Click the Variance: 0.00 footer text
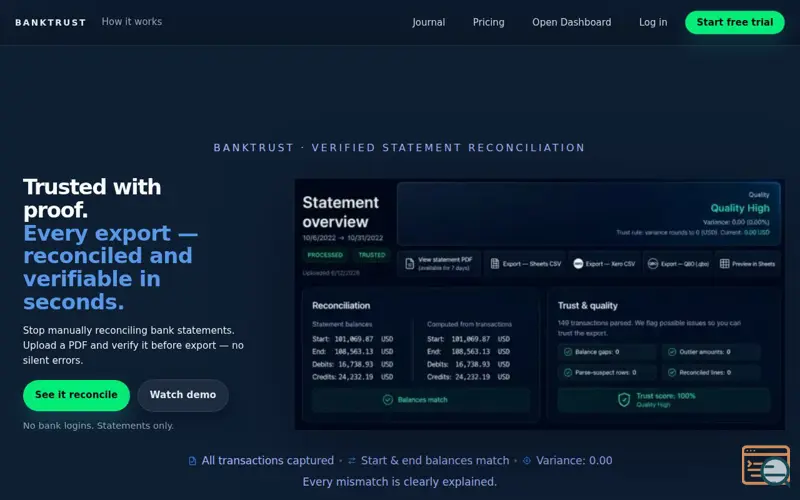The width and height of the screenshot is (800, 500). 574,461
